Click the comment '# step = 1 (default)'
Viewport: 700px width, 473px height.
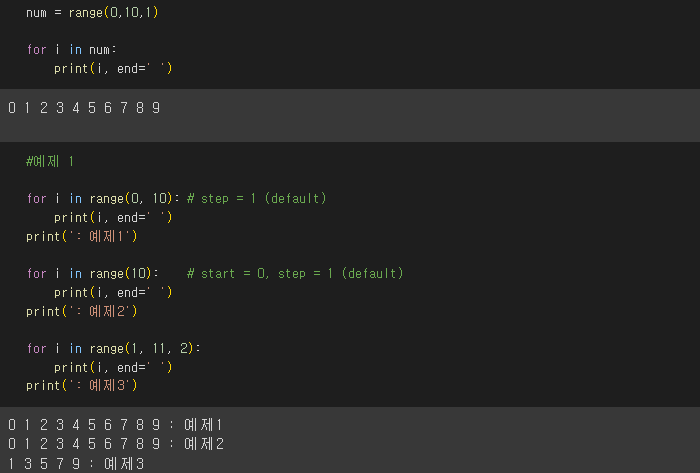(x=257, y=199)
